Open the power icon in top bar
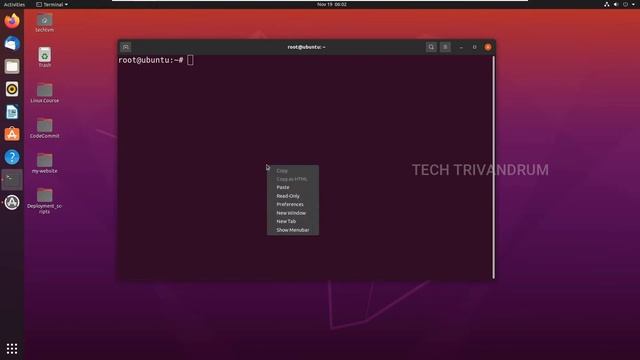The height and width of the screenshot is (360, 640). [625, 4]
